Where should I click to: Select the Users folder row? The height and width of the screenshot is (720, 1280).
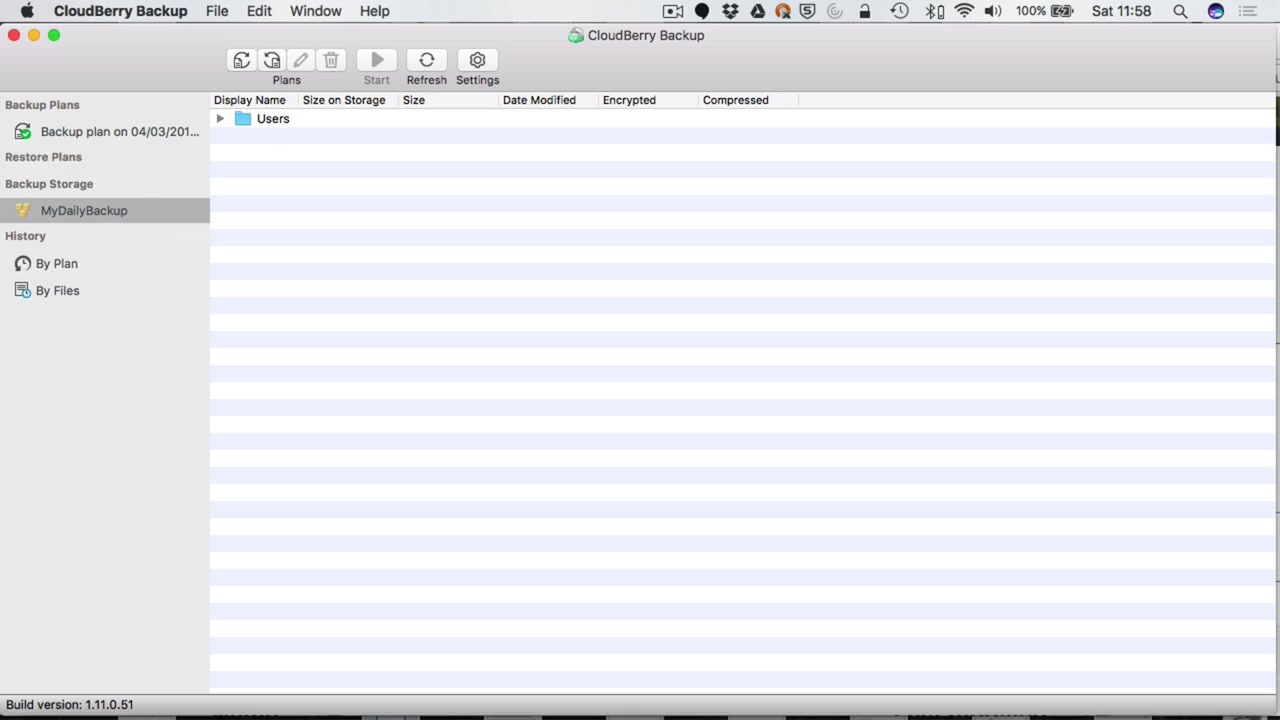[743, 119]
